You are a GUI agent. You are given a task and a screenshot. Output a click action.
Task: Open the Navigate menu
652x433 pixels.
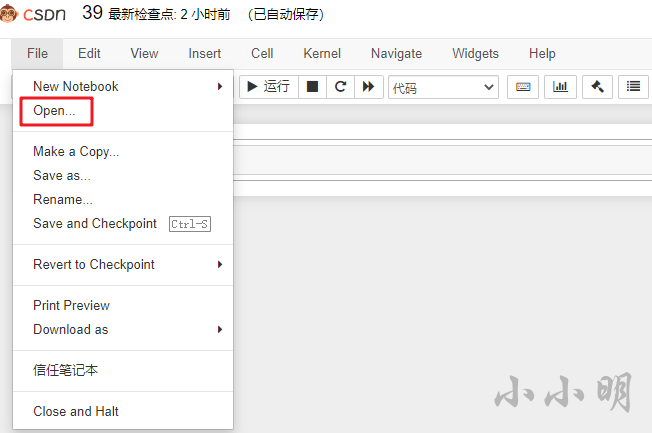(397, 54)
